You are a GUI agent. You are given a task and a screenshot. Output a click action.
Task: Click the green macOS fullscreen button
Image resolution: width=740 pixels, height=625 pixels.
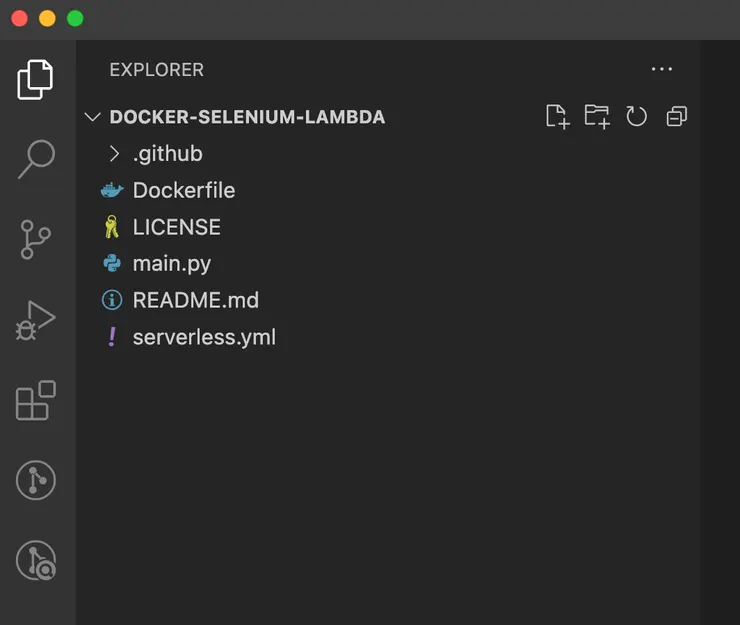pos(75,19)
